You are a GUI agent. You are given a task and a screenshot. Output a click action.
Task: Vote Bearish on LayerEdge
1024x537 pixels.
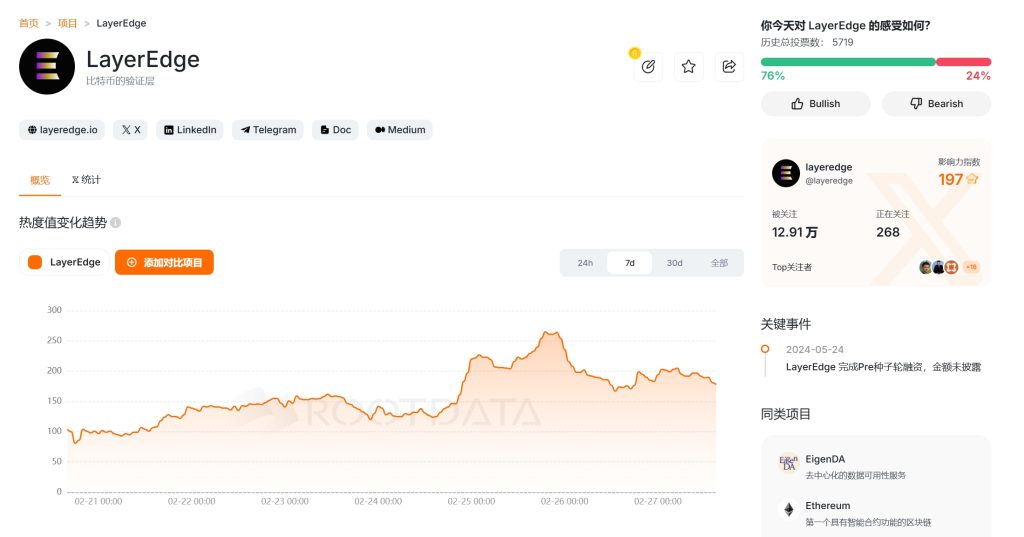pos(936,104)
